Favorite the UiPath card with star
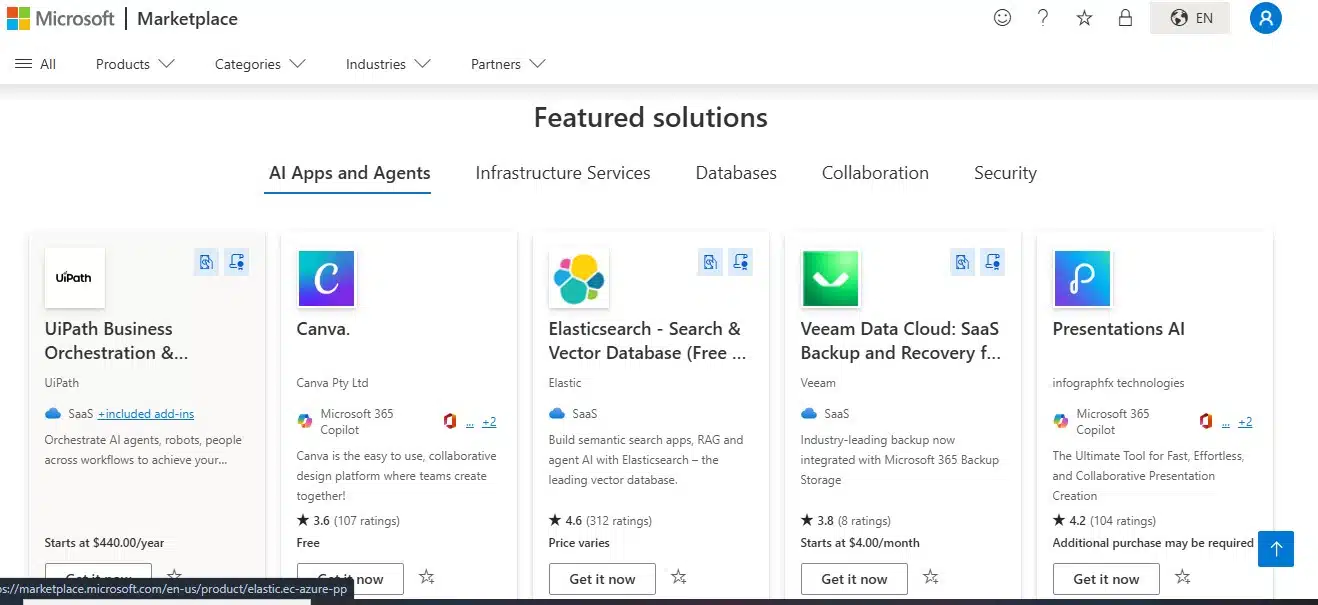Image resolution: width=1318 pixels, height=605 pixels. pyautogui.click(x=174, y=576)
